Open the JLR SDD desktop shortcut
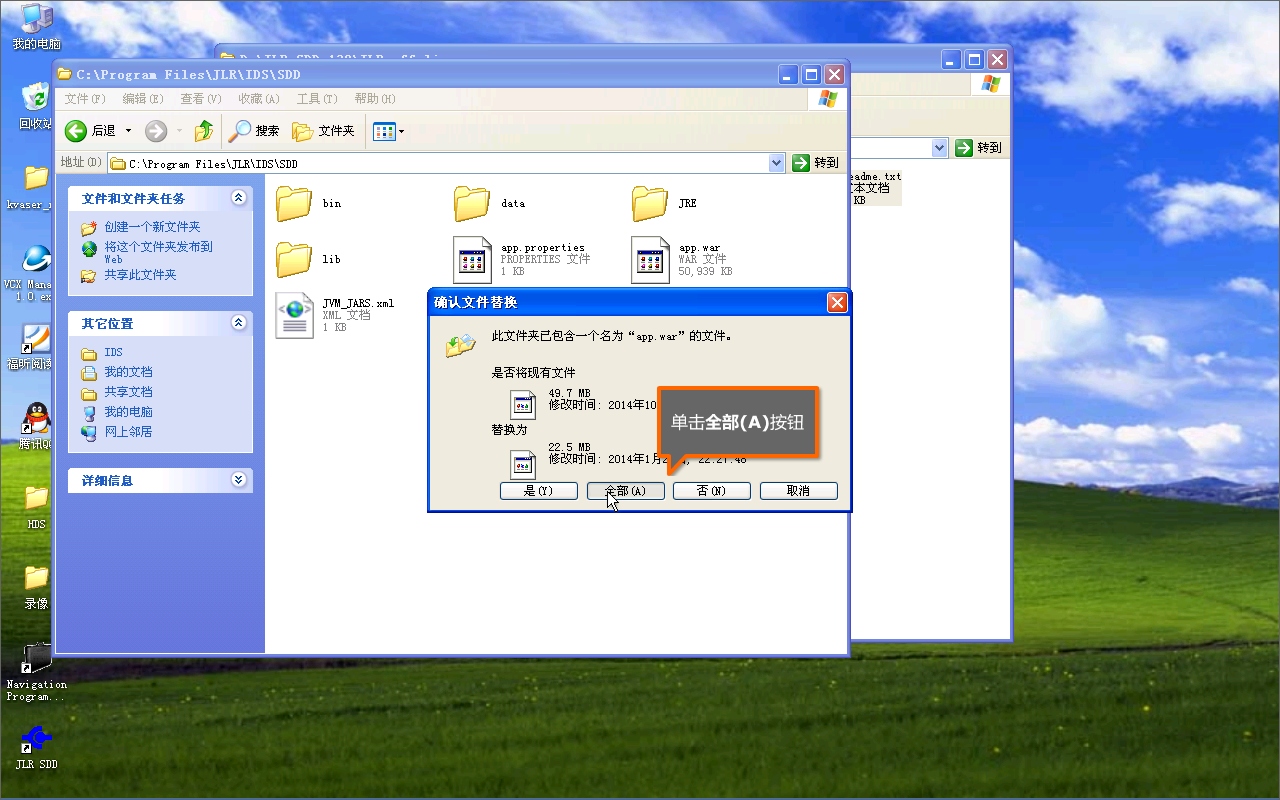The height and width of the screenshot is (800, 1280). pos(36,747)
